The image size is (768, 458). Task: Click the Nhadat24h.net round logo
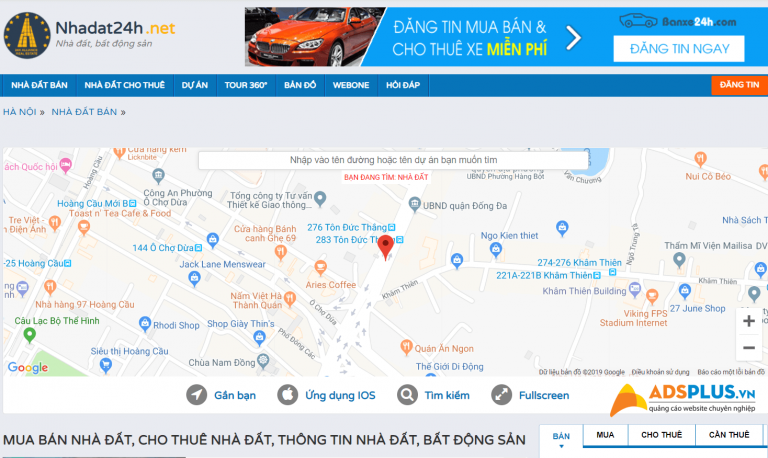pyautogui.click(x=27, y=35)
